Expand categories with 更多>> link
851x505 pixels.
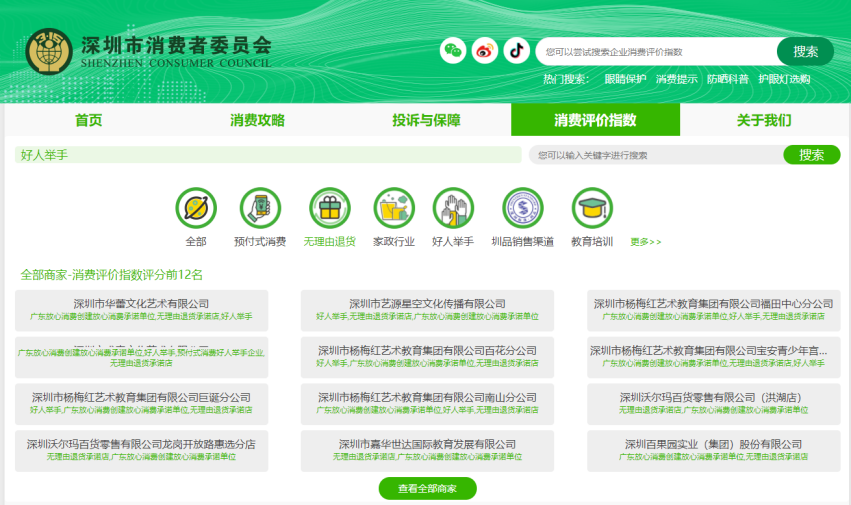pos(645,242)
